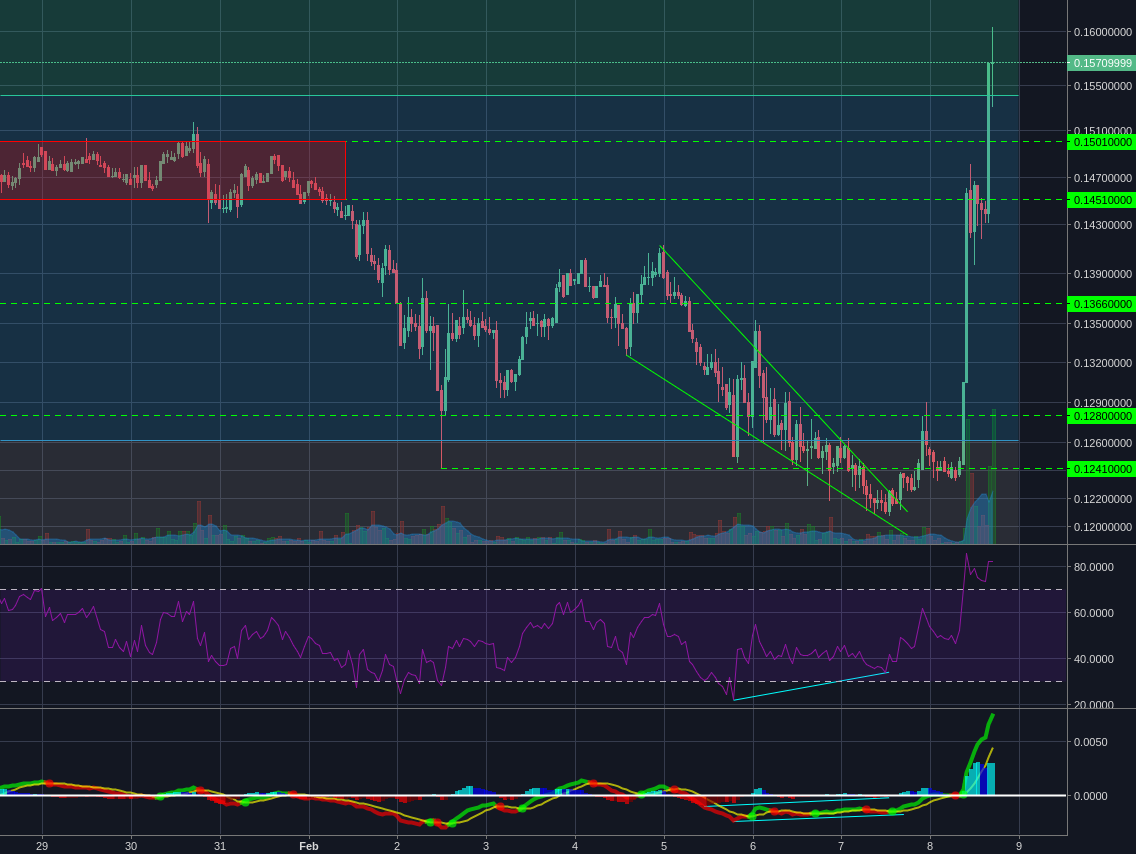The width and height of the screenshot is (1136, 854).
Task: Select the red consolidation rectangle drawing
Action: 172,170
